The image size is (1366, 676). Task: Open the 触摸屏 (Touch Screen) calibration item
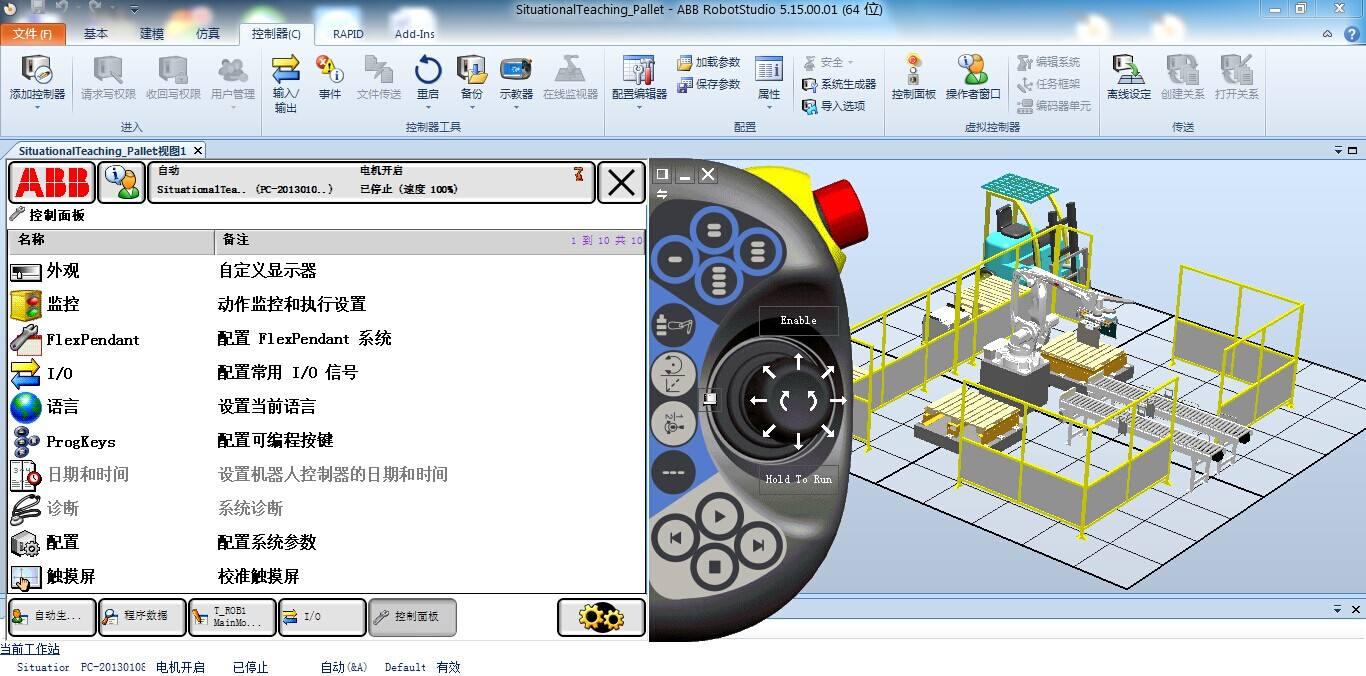point(326,576)
